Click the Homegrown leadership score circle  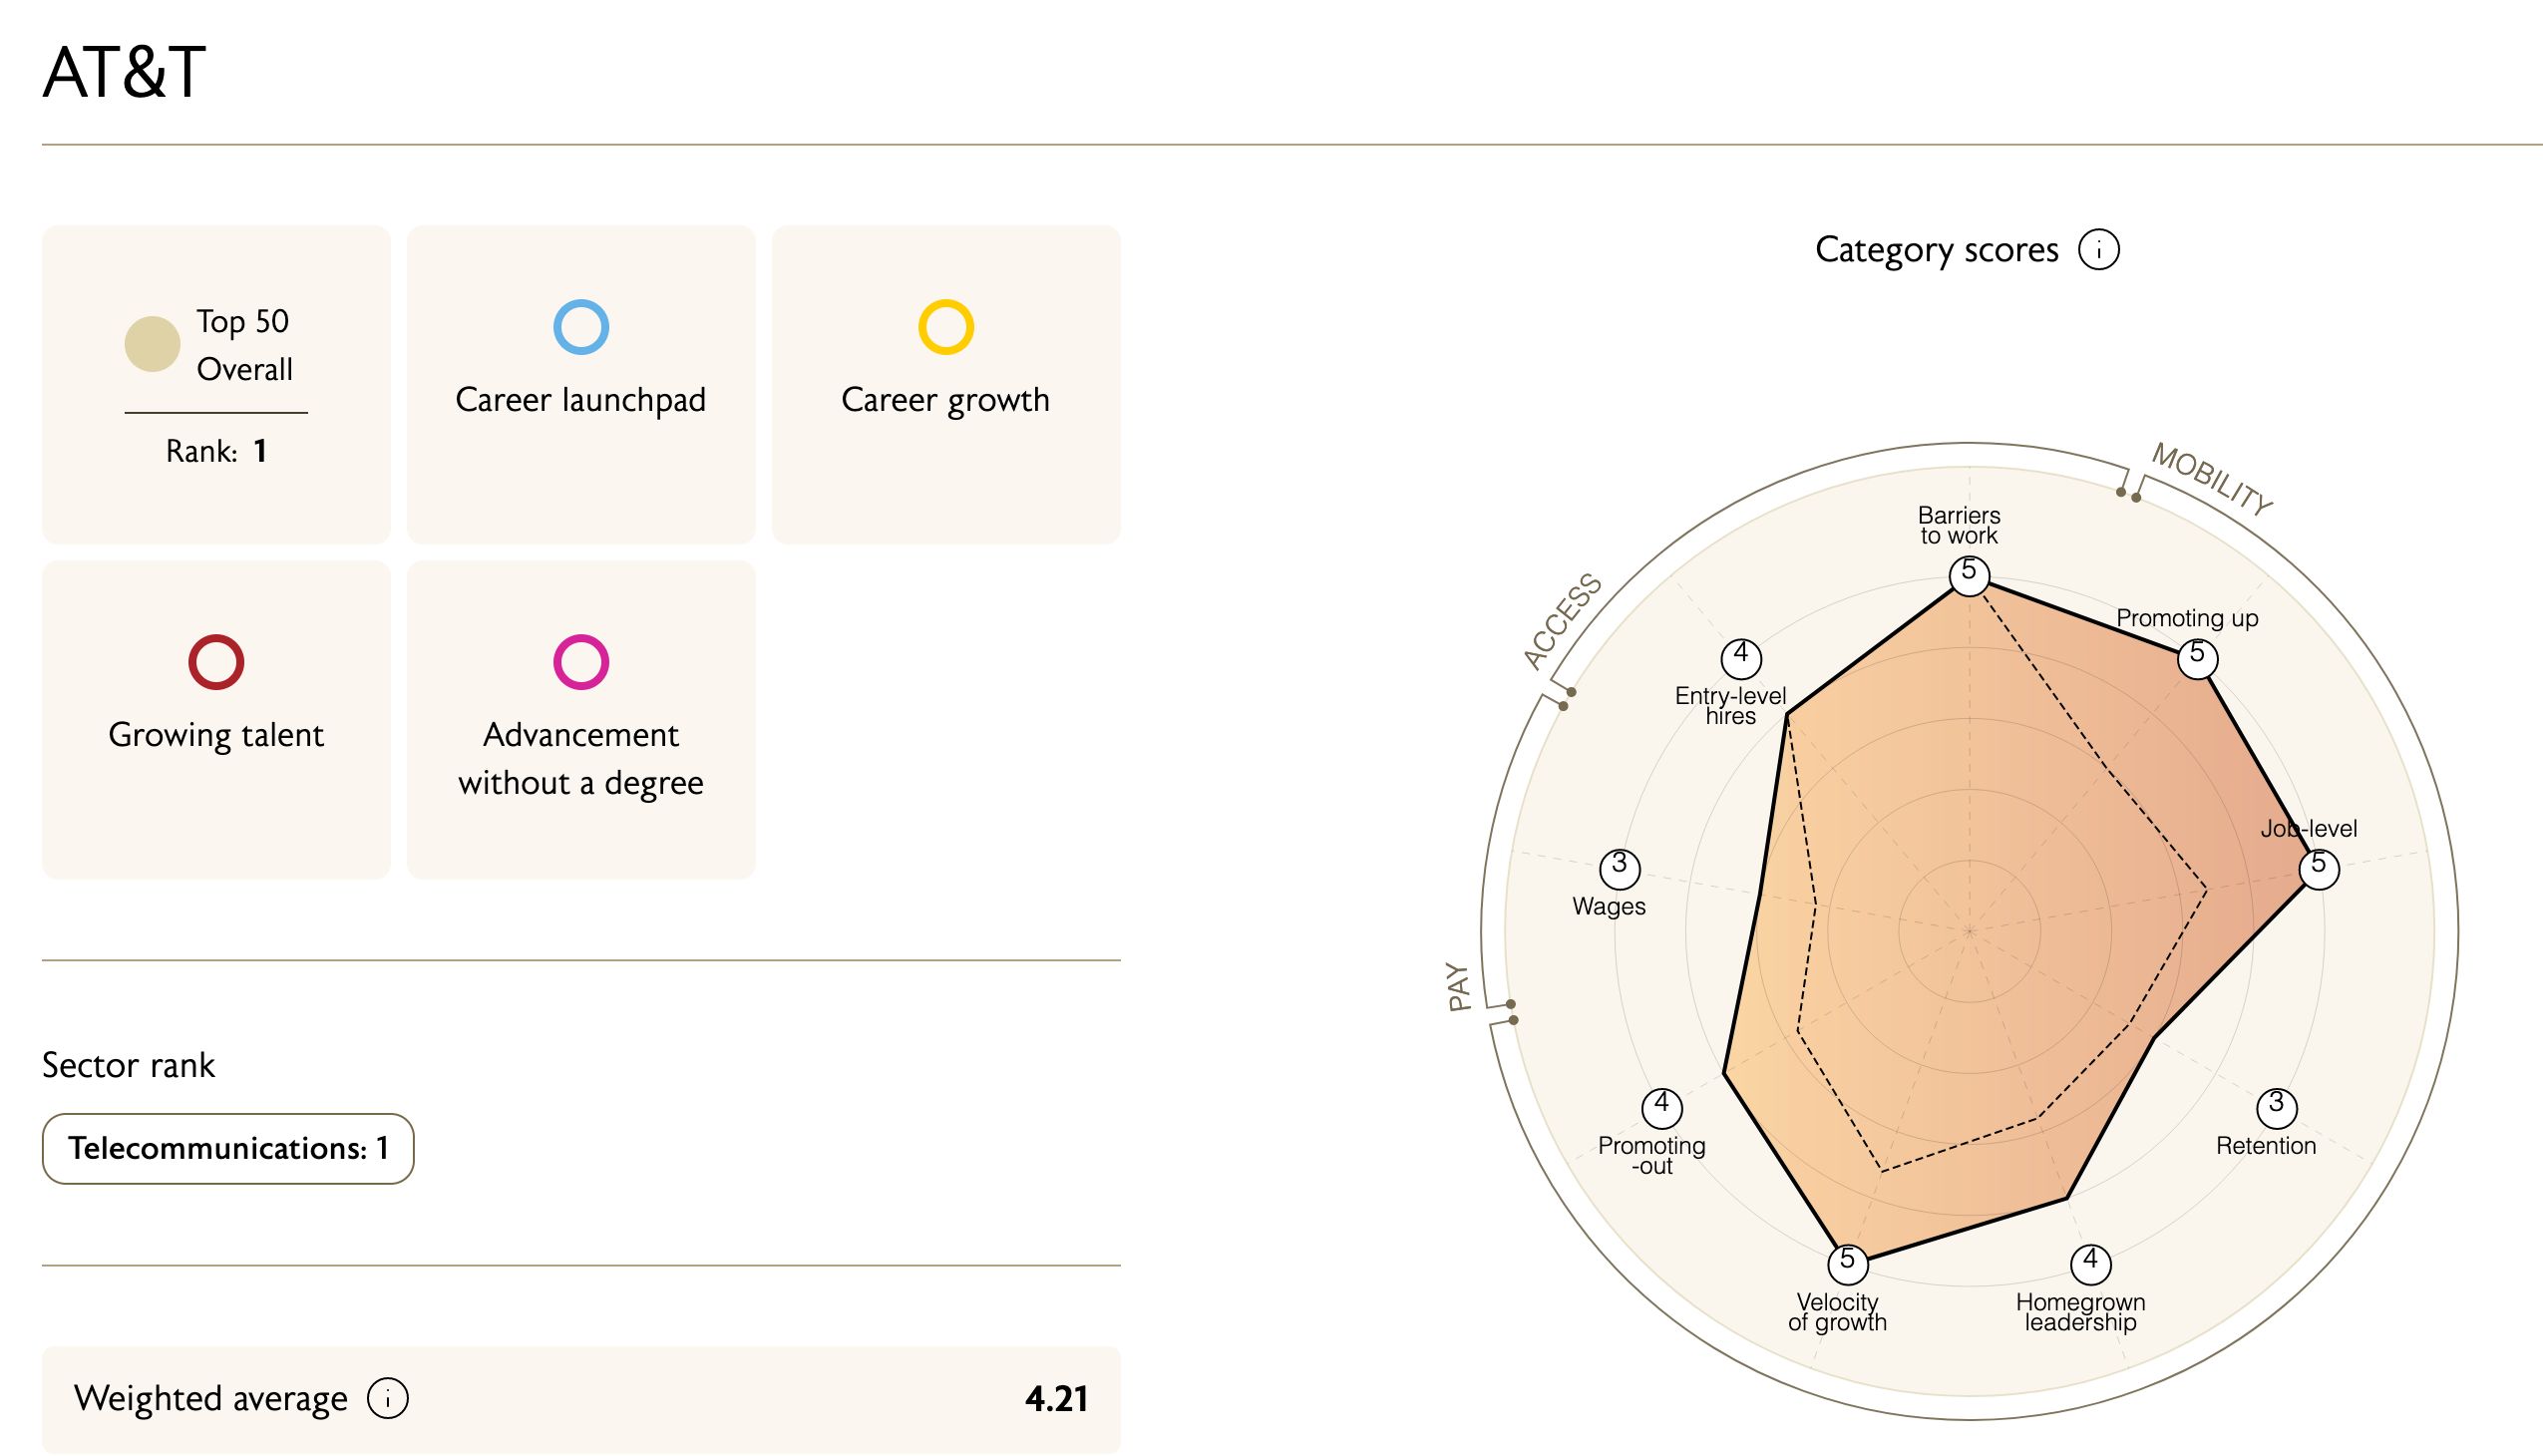[x=2090, y=1263]
